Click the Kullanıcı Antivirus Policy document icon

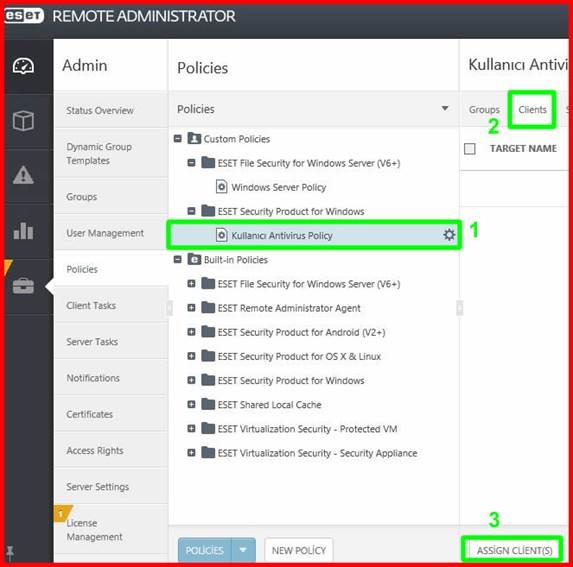[x=221, y=235]
